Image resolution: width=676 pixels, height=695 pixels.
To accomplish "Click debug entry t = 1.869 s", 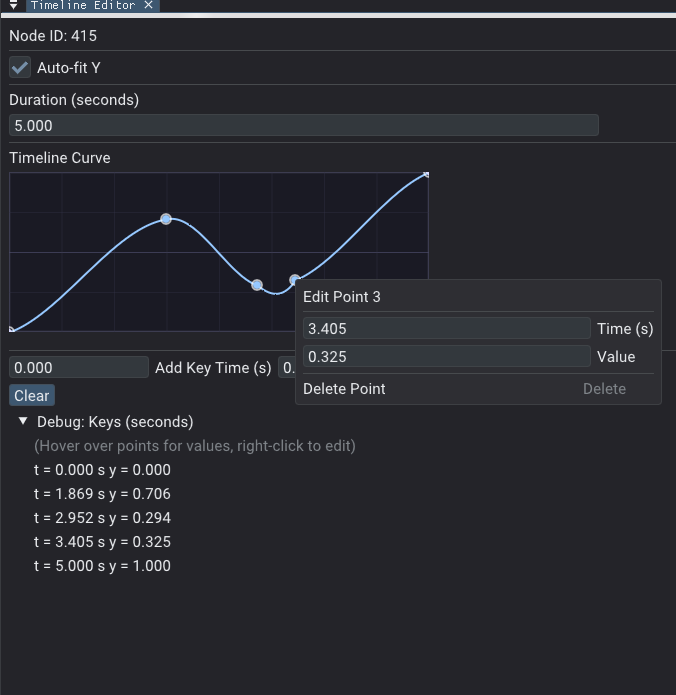I will [x=102, y=494].
